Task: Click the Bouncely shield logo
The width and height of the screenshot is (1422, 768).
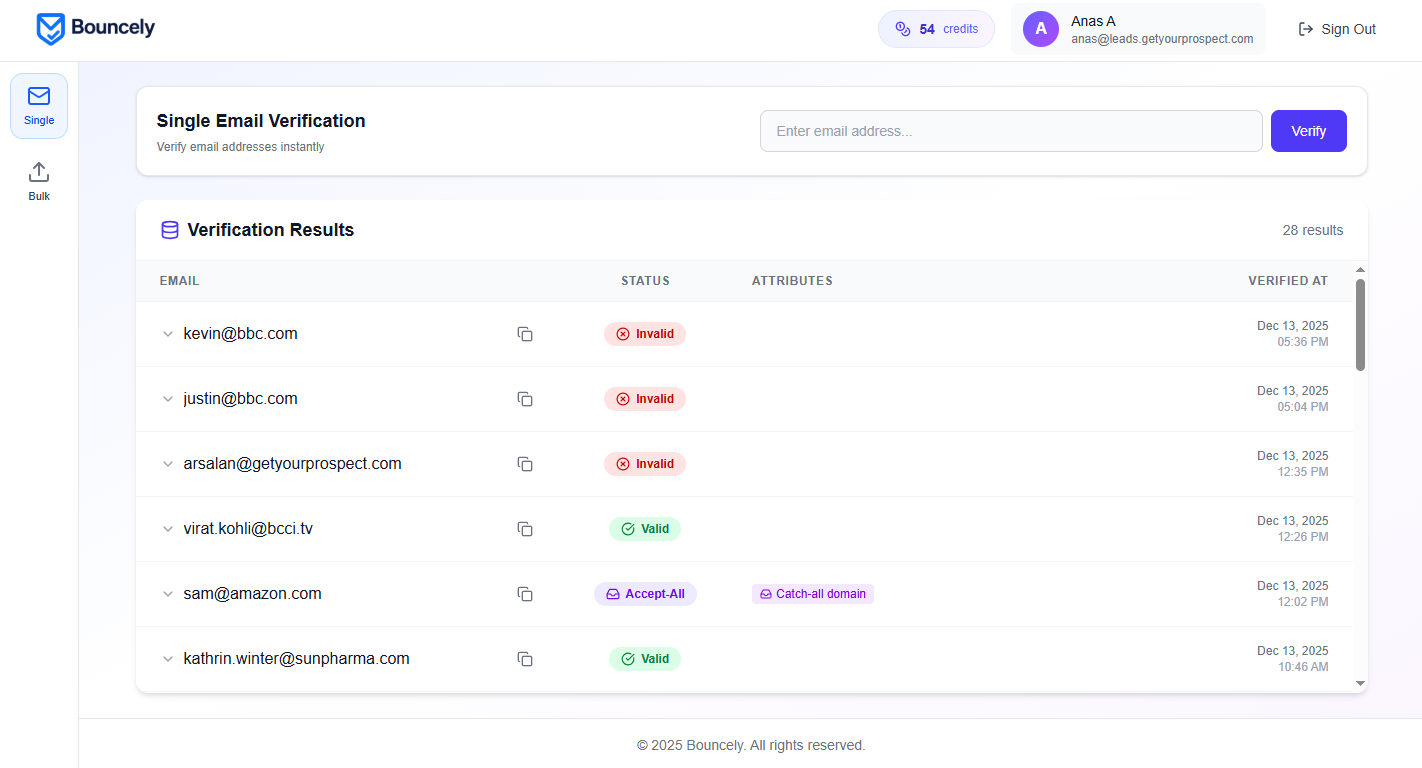Action: (50, 29)
